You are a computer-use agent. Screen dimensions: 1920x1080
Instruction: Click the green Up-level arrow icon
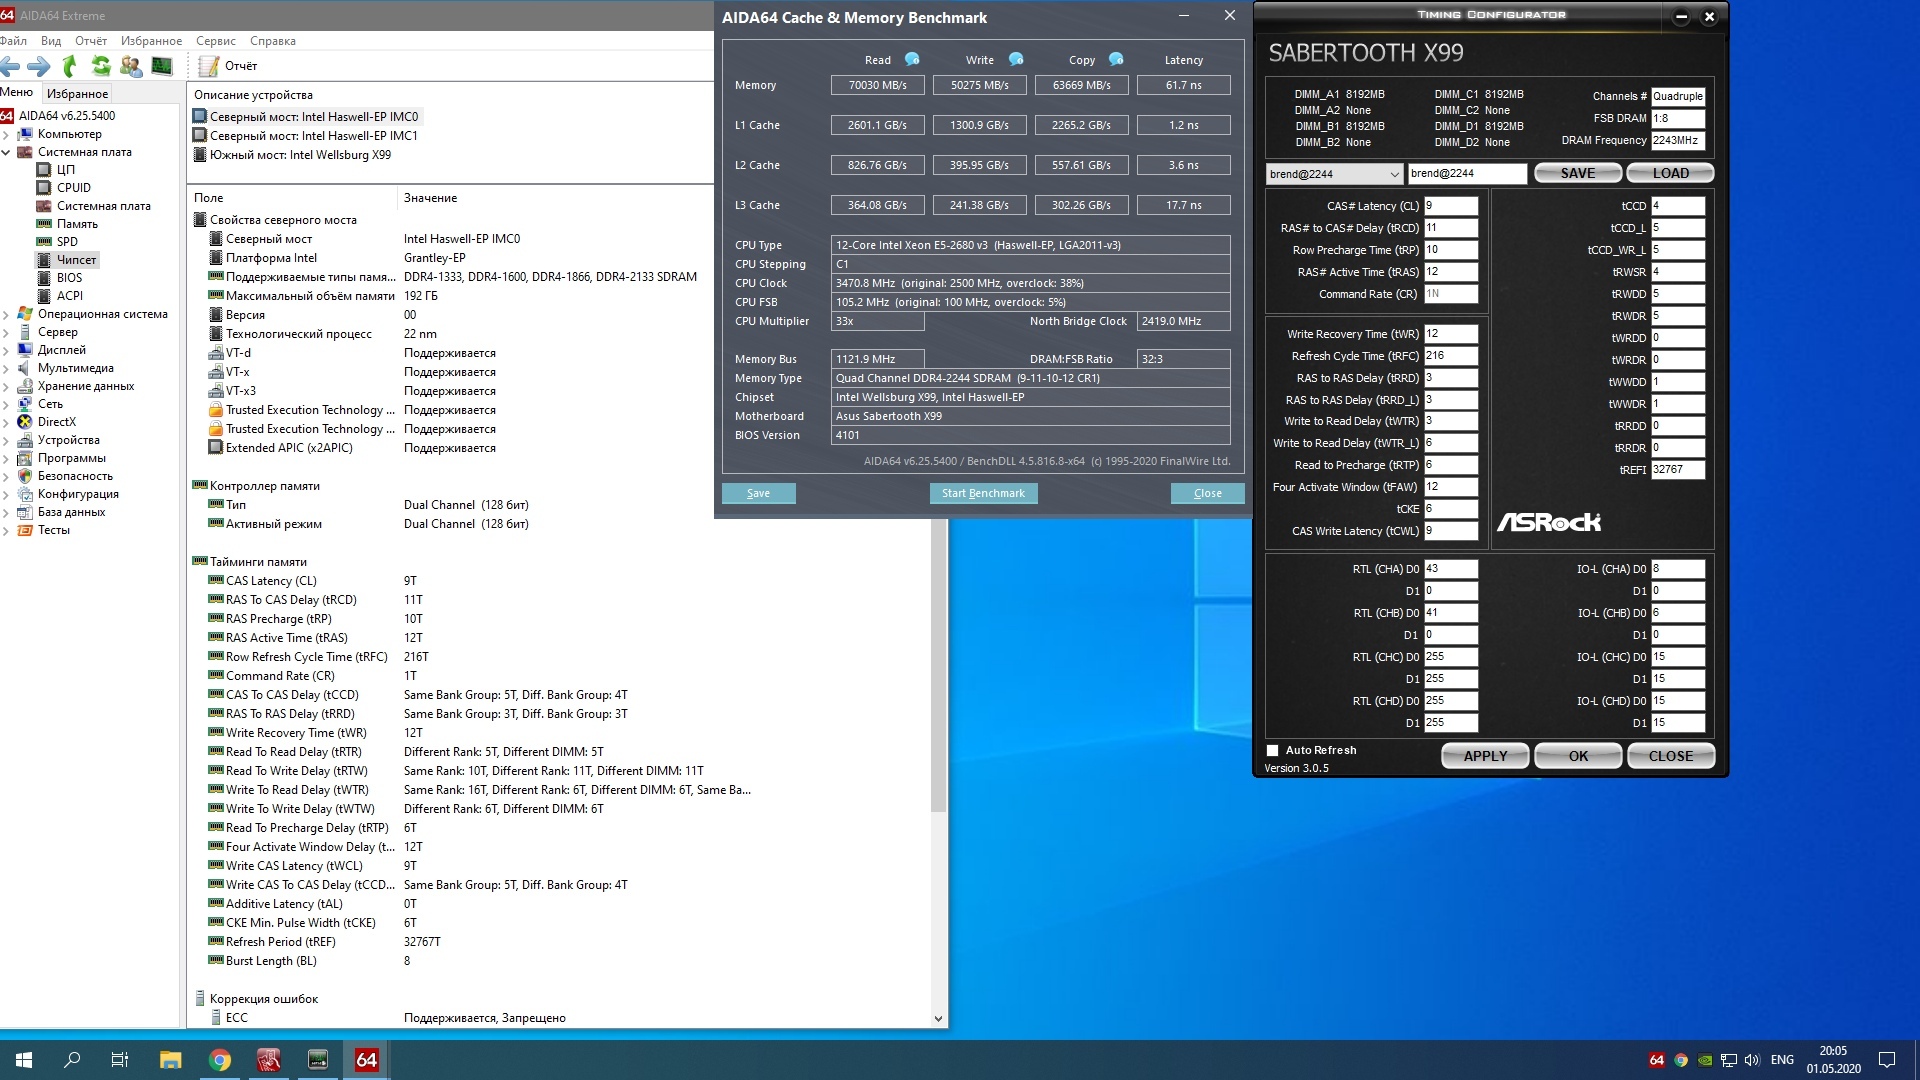(x=69, y=66)
